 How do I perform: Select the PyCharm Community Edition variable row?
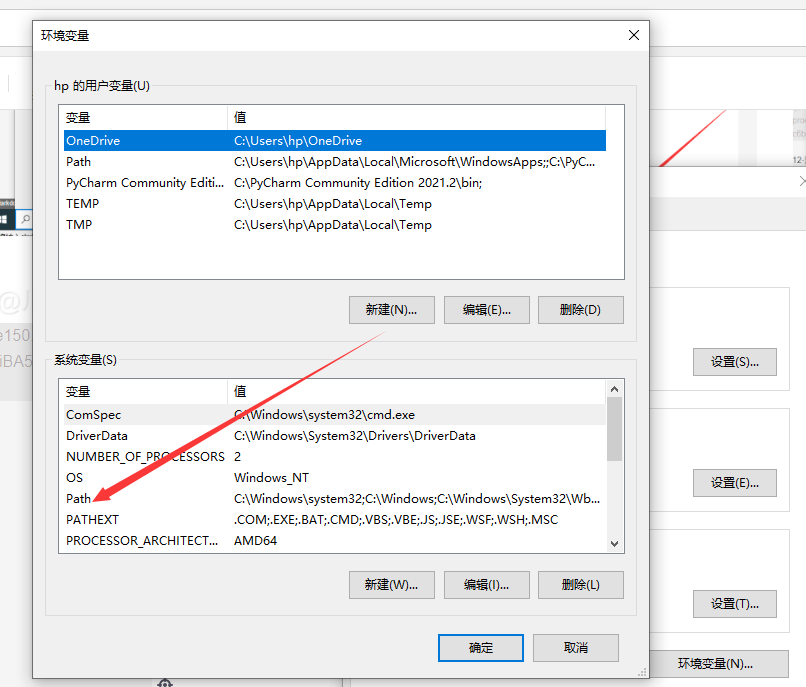[335, 183]
